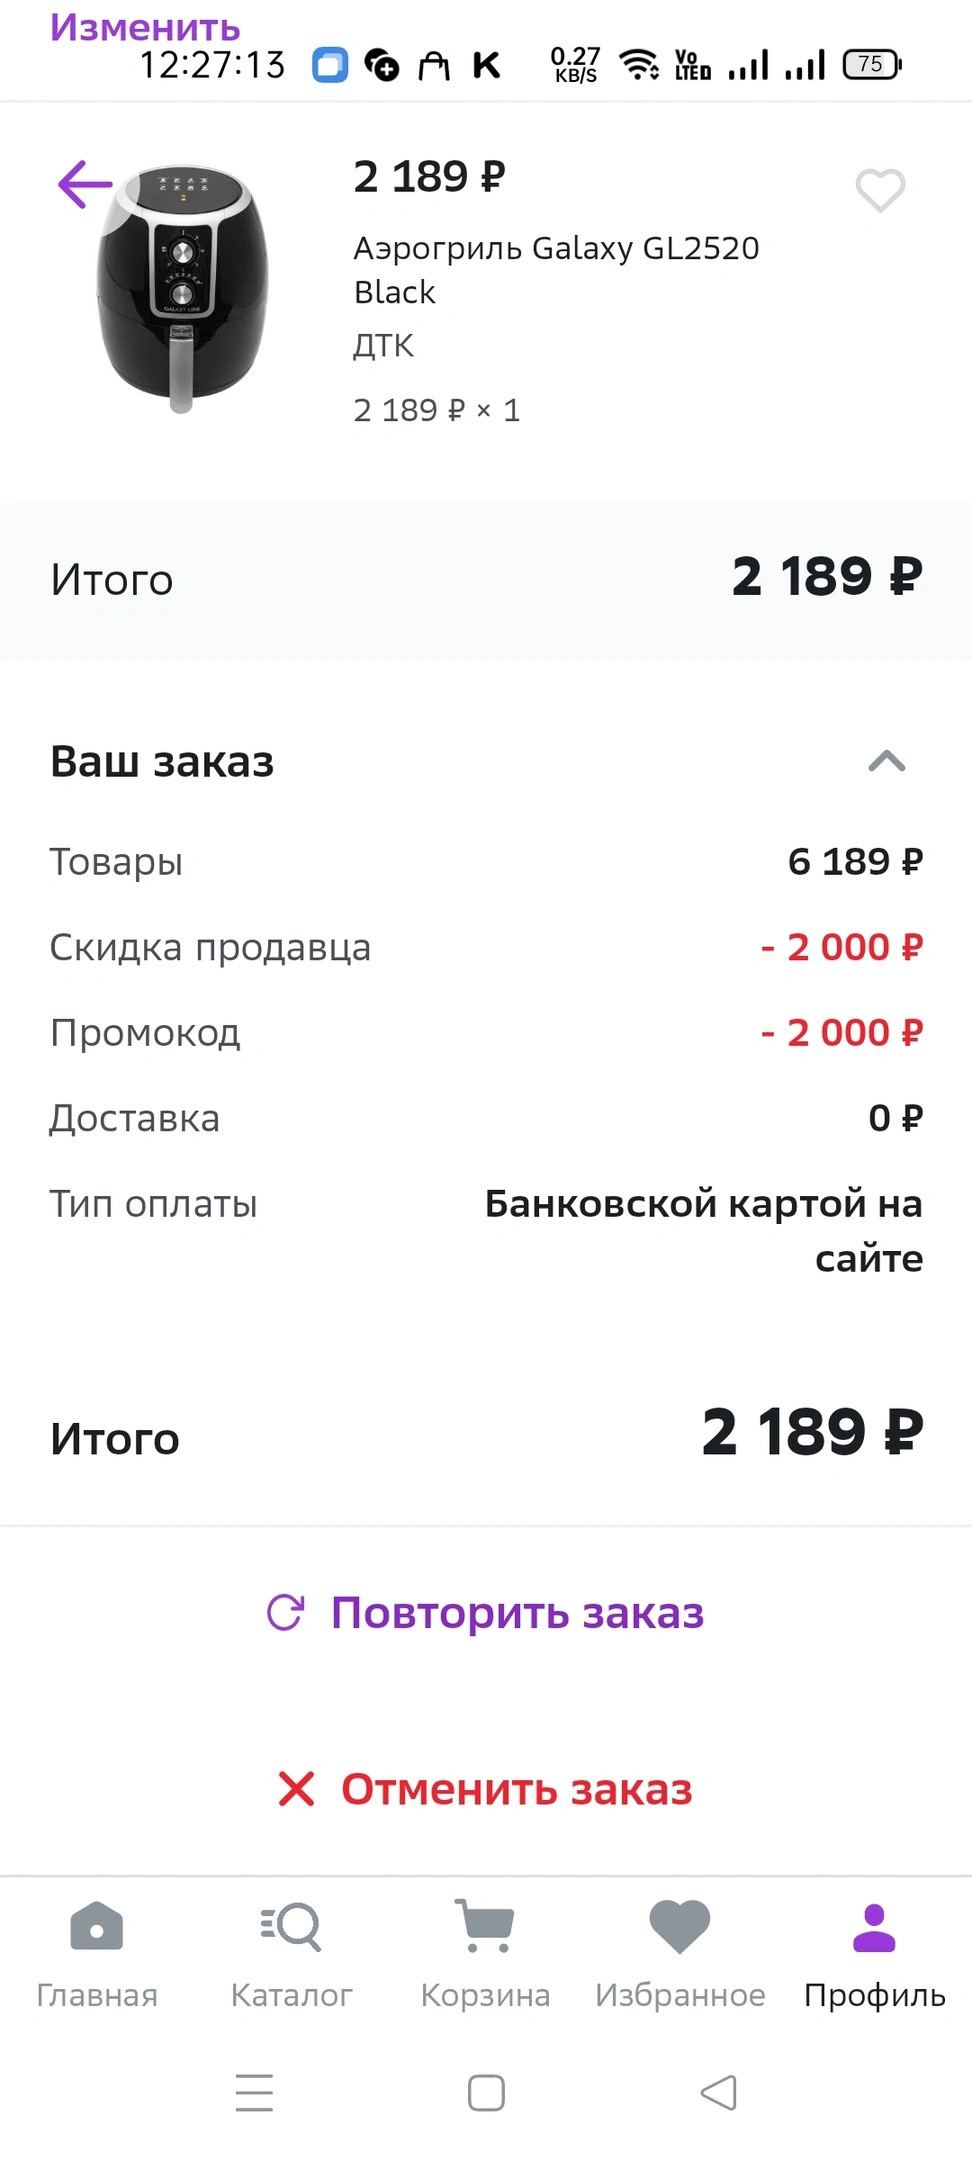Open the Главная home tab

pyautogui.click(x=97, y=1954)
